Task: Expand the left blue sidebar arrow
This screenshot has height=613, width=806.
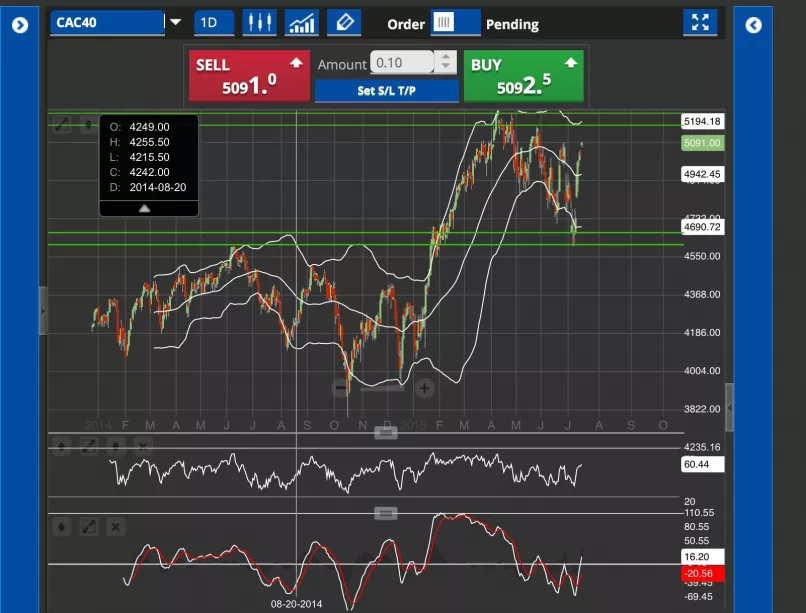Action: pos(20,25)
